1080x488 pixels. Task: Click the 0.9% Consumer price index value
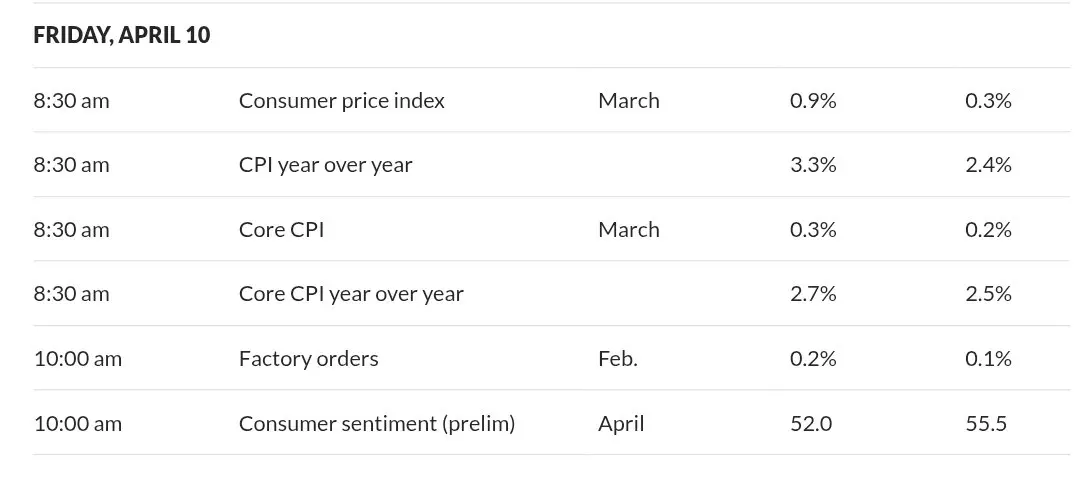click(x=813, y=100)
